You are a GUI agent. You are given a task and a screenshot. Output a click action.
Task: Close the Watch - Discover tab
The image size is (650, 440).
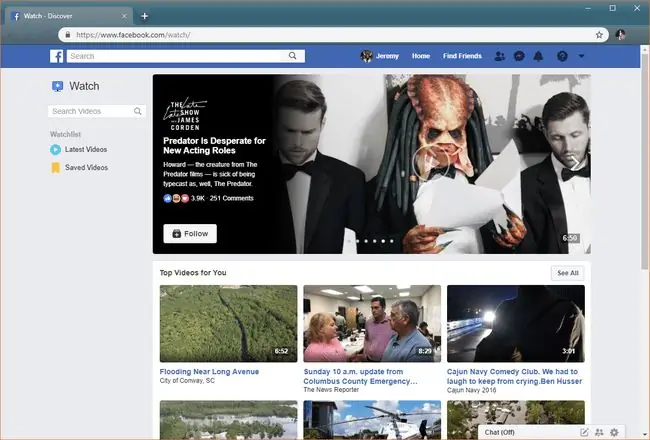click(124, 16)
